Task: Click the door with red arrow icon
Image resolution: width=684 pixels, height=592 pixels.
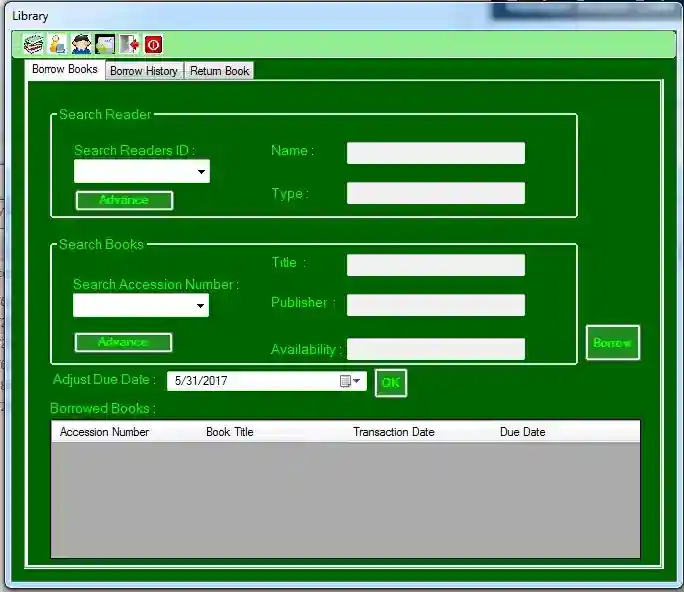Action: tap(129, 44)
